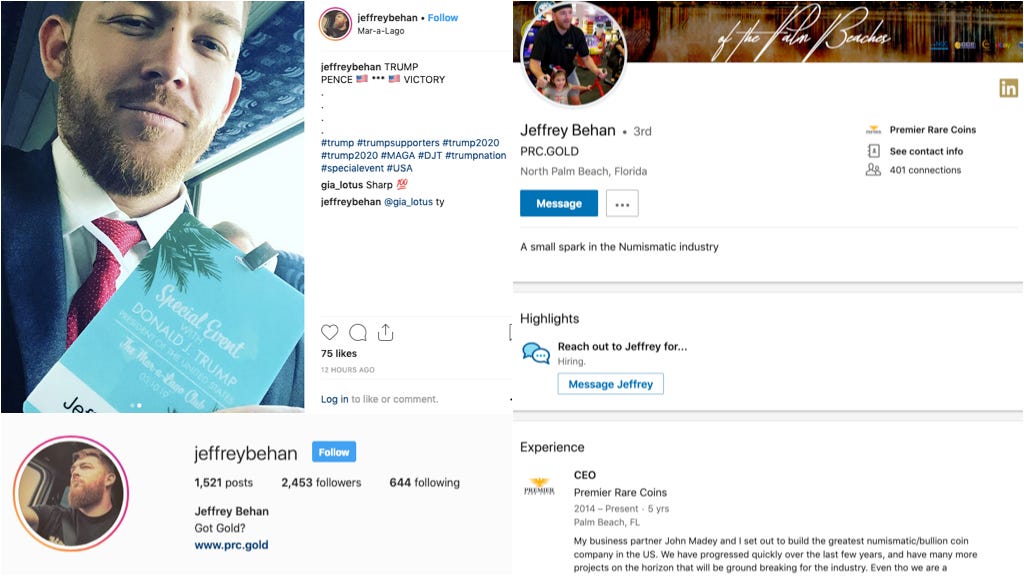The height and width of the screenshot is (576, 1024).
Task: View the 401 connections people icon
Action: [x=873, y=170]
